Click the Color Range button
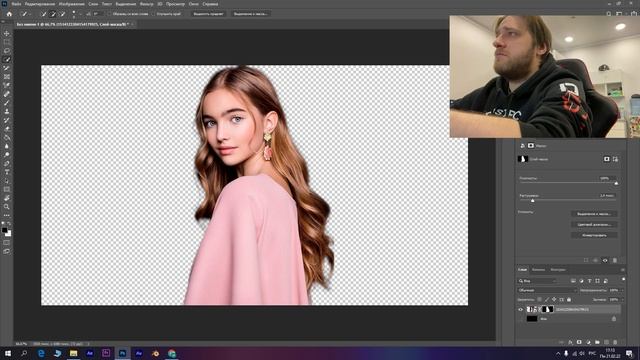The image size is (640, 360). pos(594,224)
